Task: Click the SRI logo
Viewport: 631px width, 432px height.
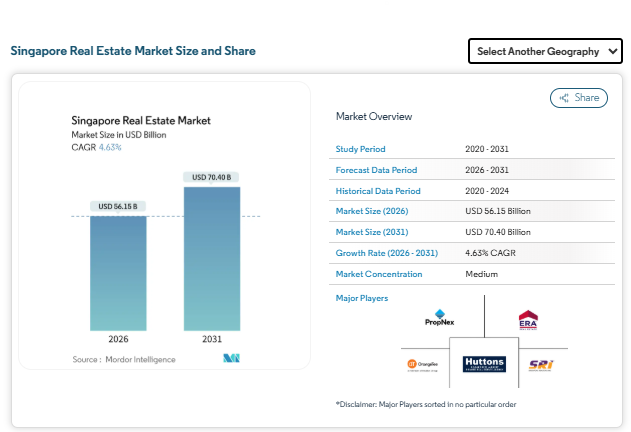Action: pos(541,365)
